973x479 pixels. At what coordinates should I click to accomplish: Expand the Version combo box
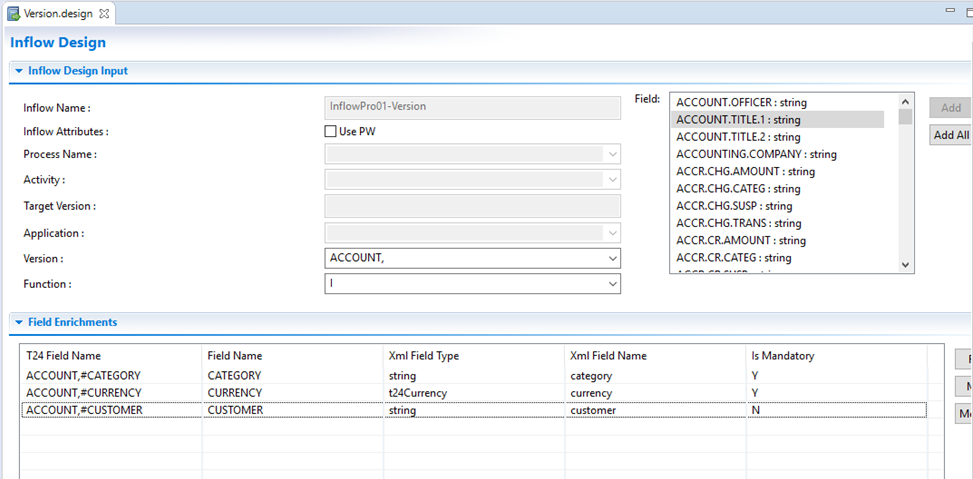pos(611,258)
